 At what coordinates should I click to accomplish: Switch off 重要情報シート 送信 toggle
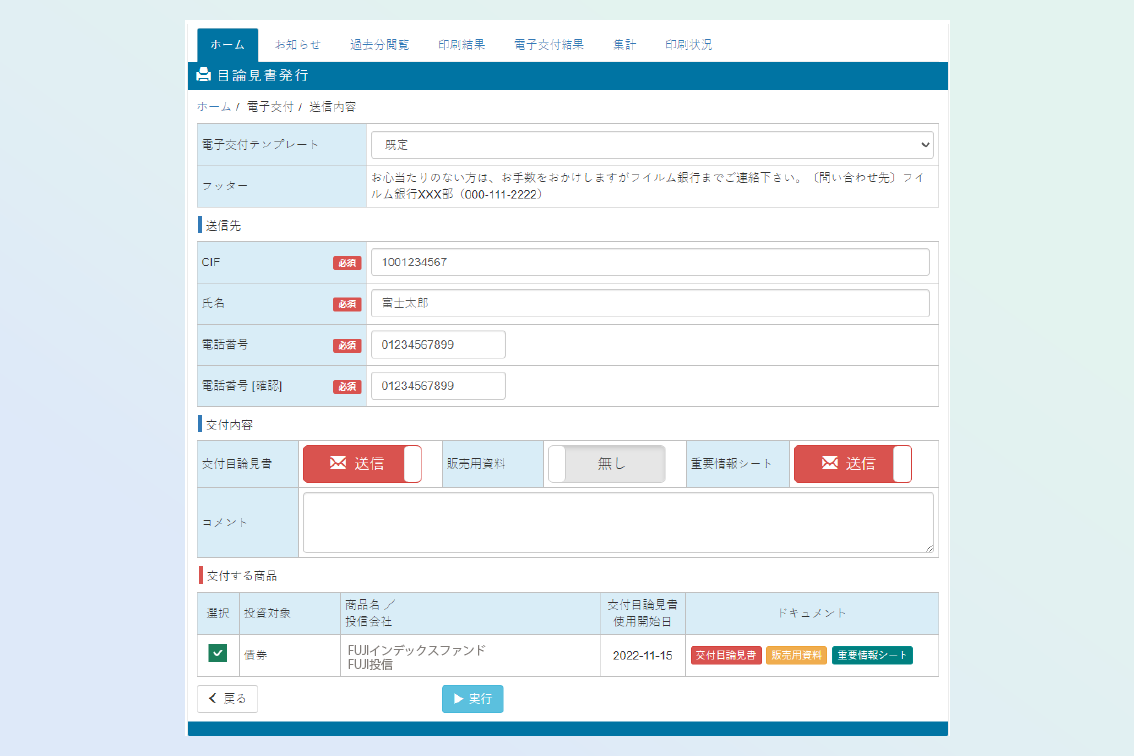point(853,464)
